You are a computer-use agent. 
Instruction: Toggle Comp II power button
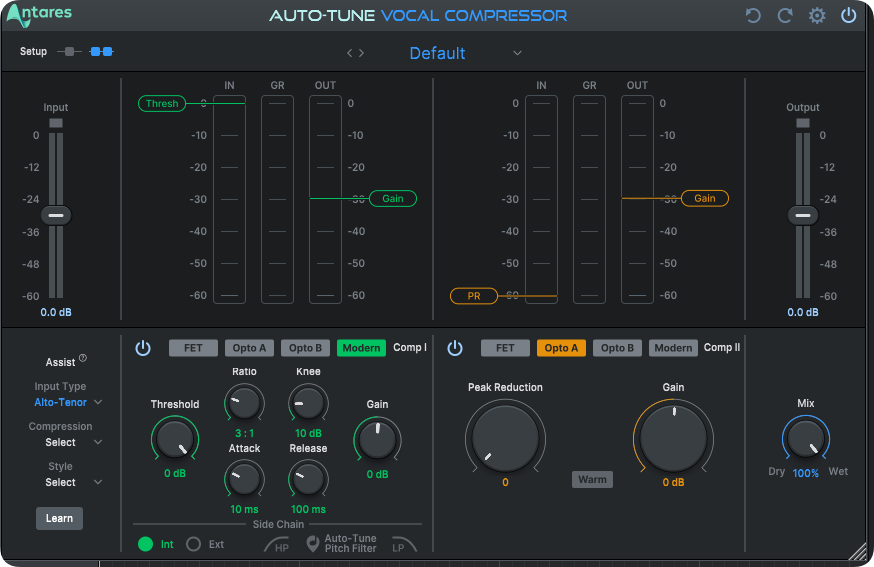pos(455,348)
